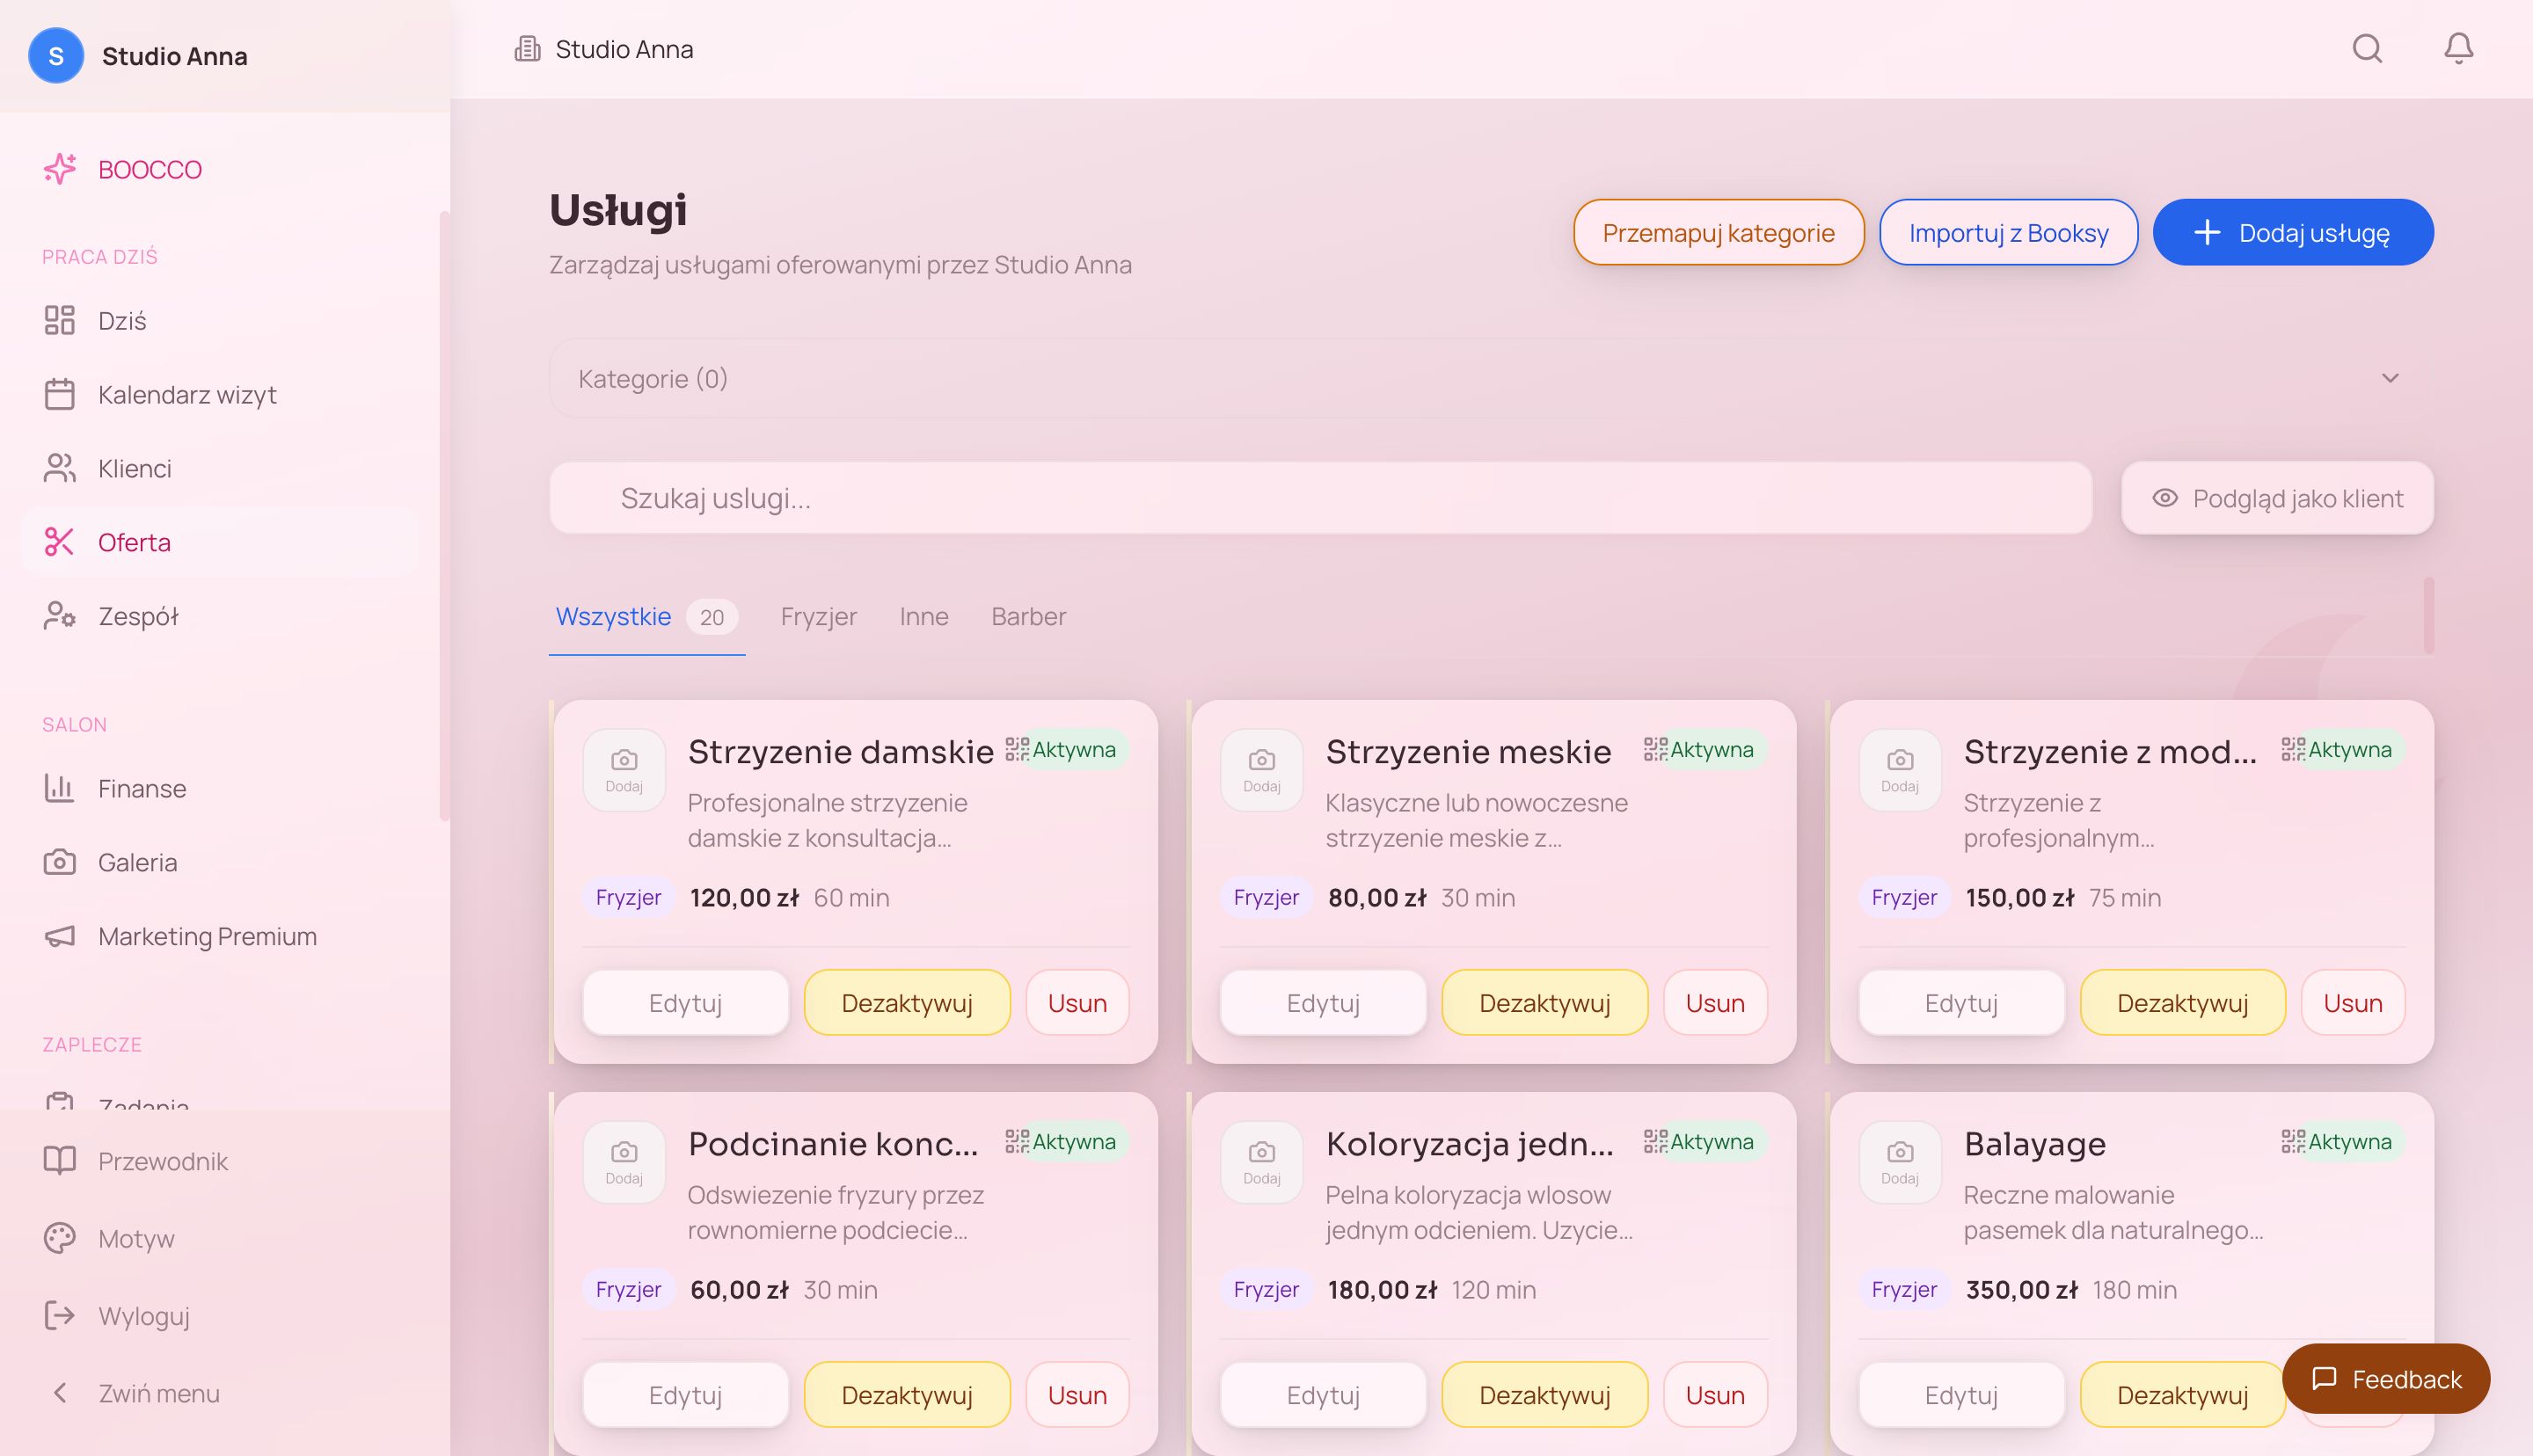Viewport: 2533px width, 1456px height.
Task: Edit the Strzyzenie damskie service
Action: (685, 1002)
